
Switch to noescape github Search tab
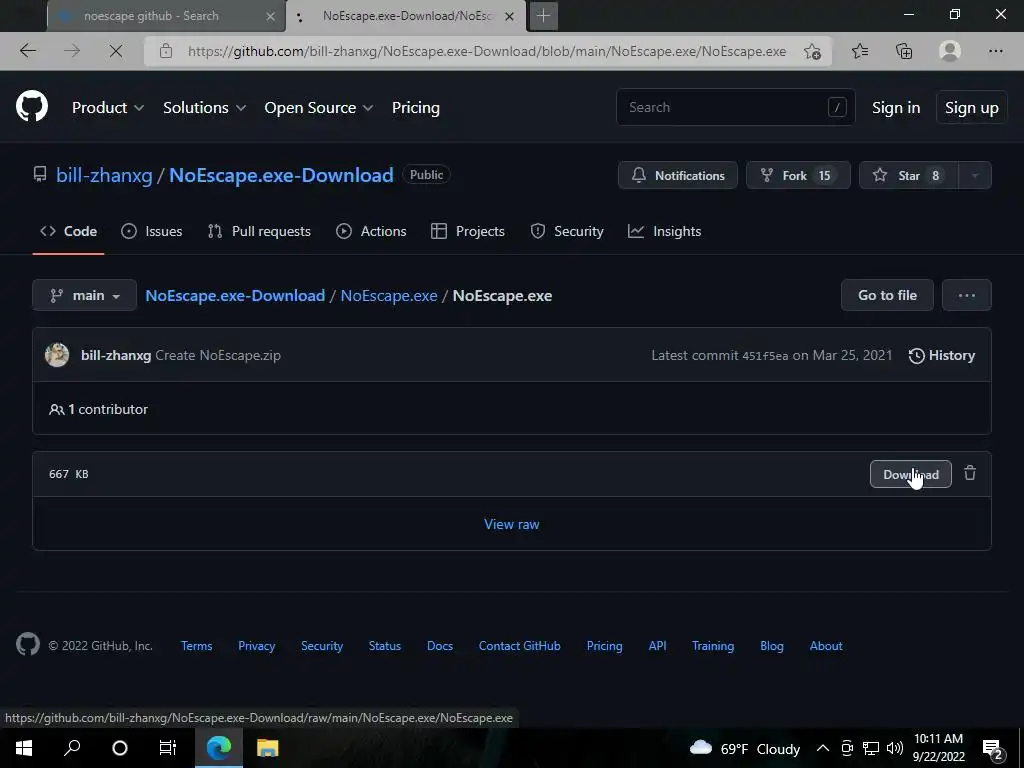pyautogui.click(x=167, y=16)
